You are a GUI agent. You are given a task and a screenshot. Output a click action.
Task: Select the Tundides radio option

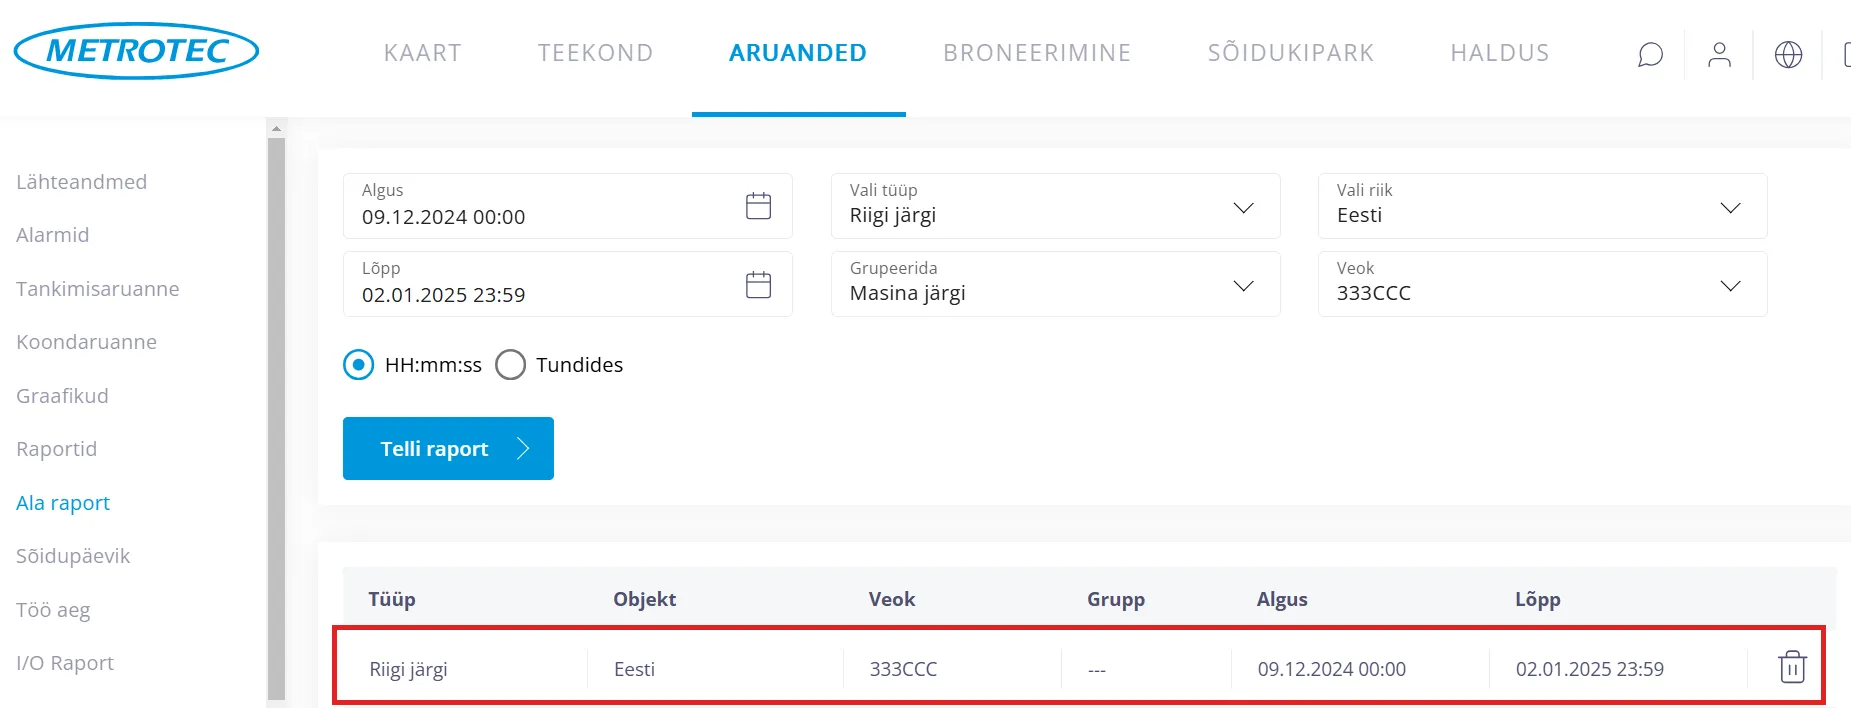click(511, 365)
